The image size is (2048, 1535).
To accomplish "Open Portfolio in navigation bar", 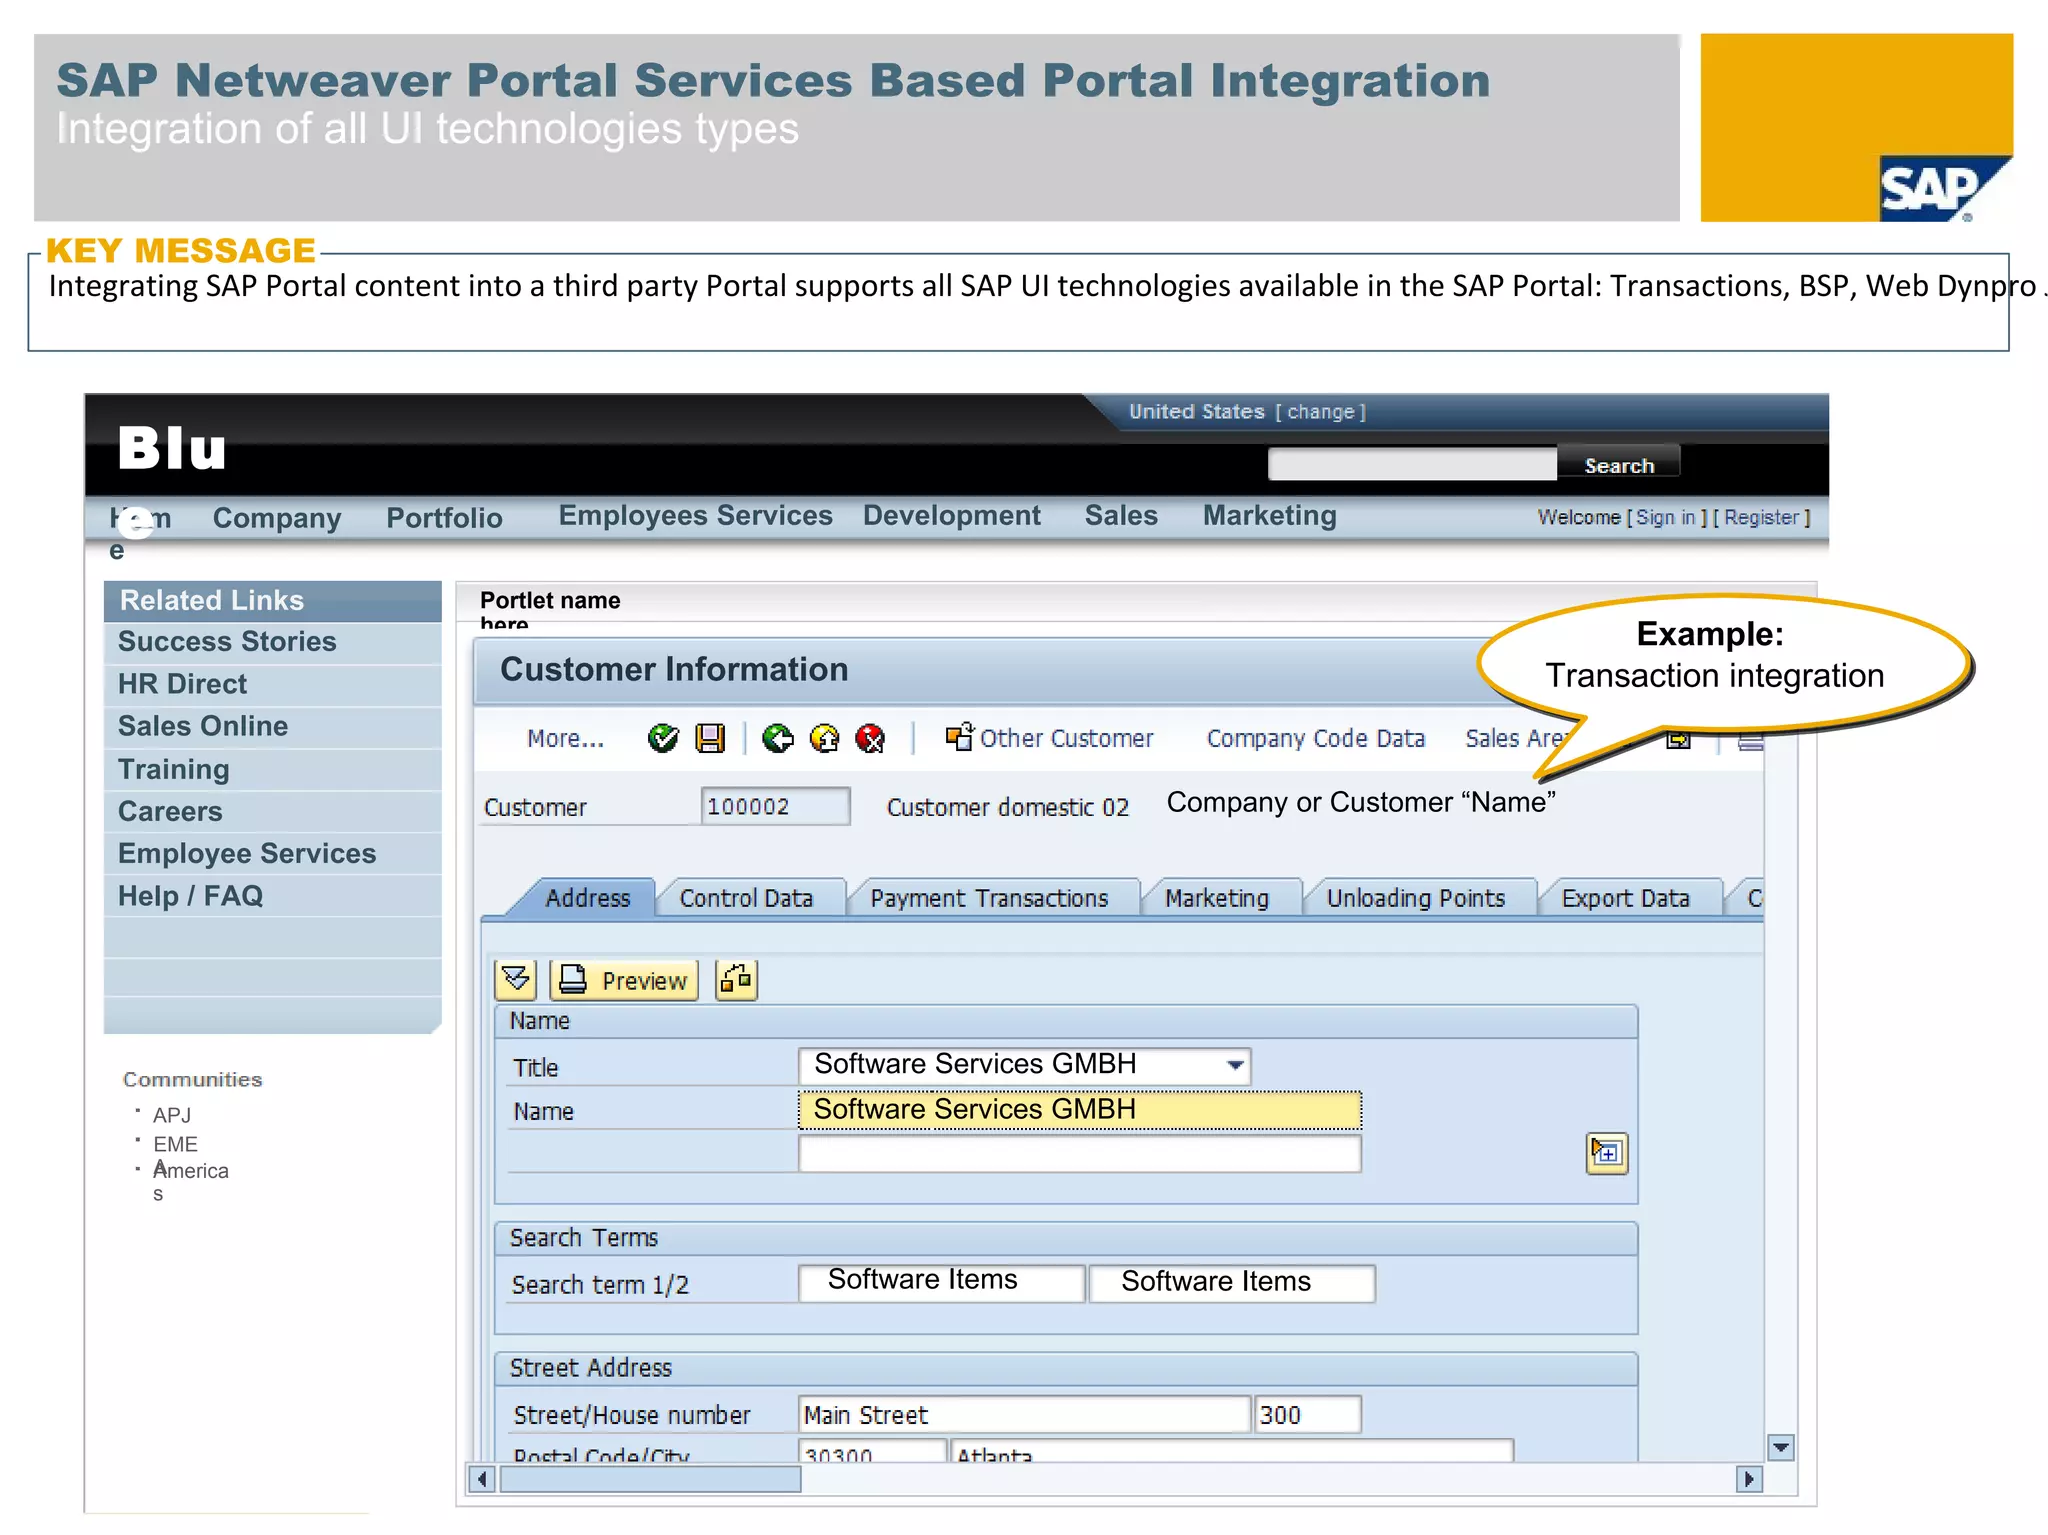I will tap(444, 518).
